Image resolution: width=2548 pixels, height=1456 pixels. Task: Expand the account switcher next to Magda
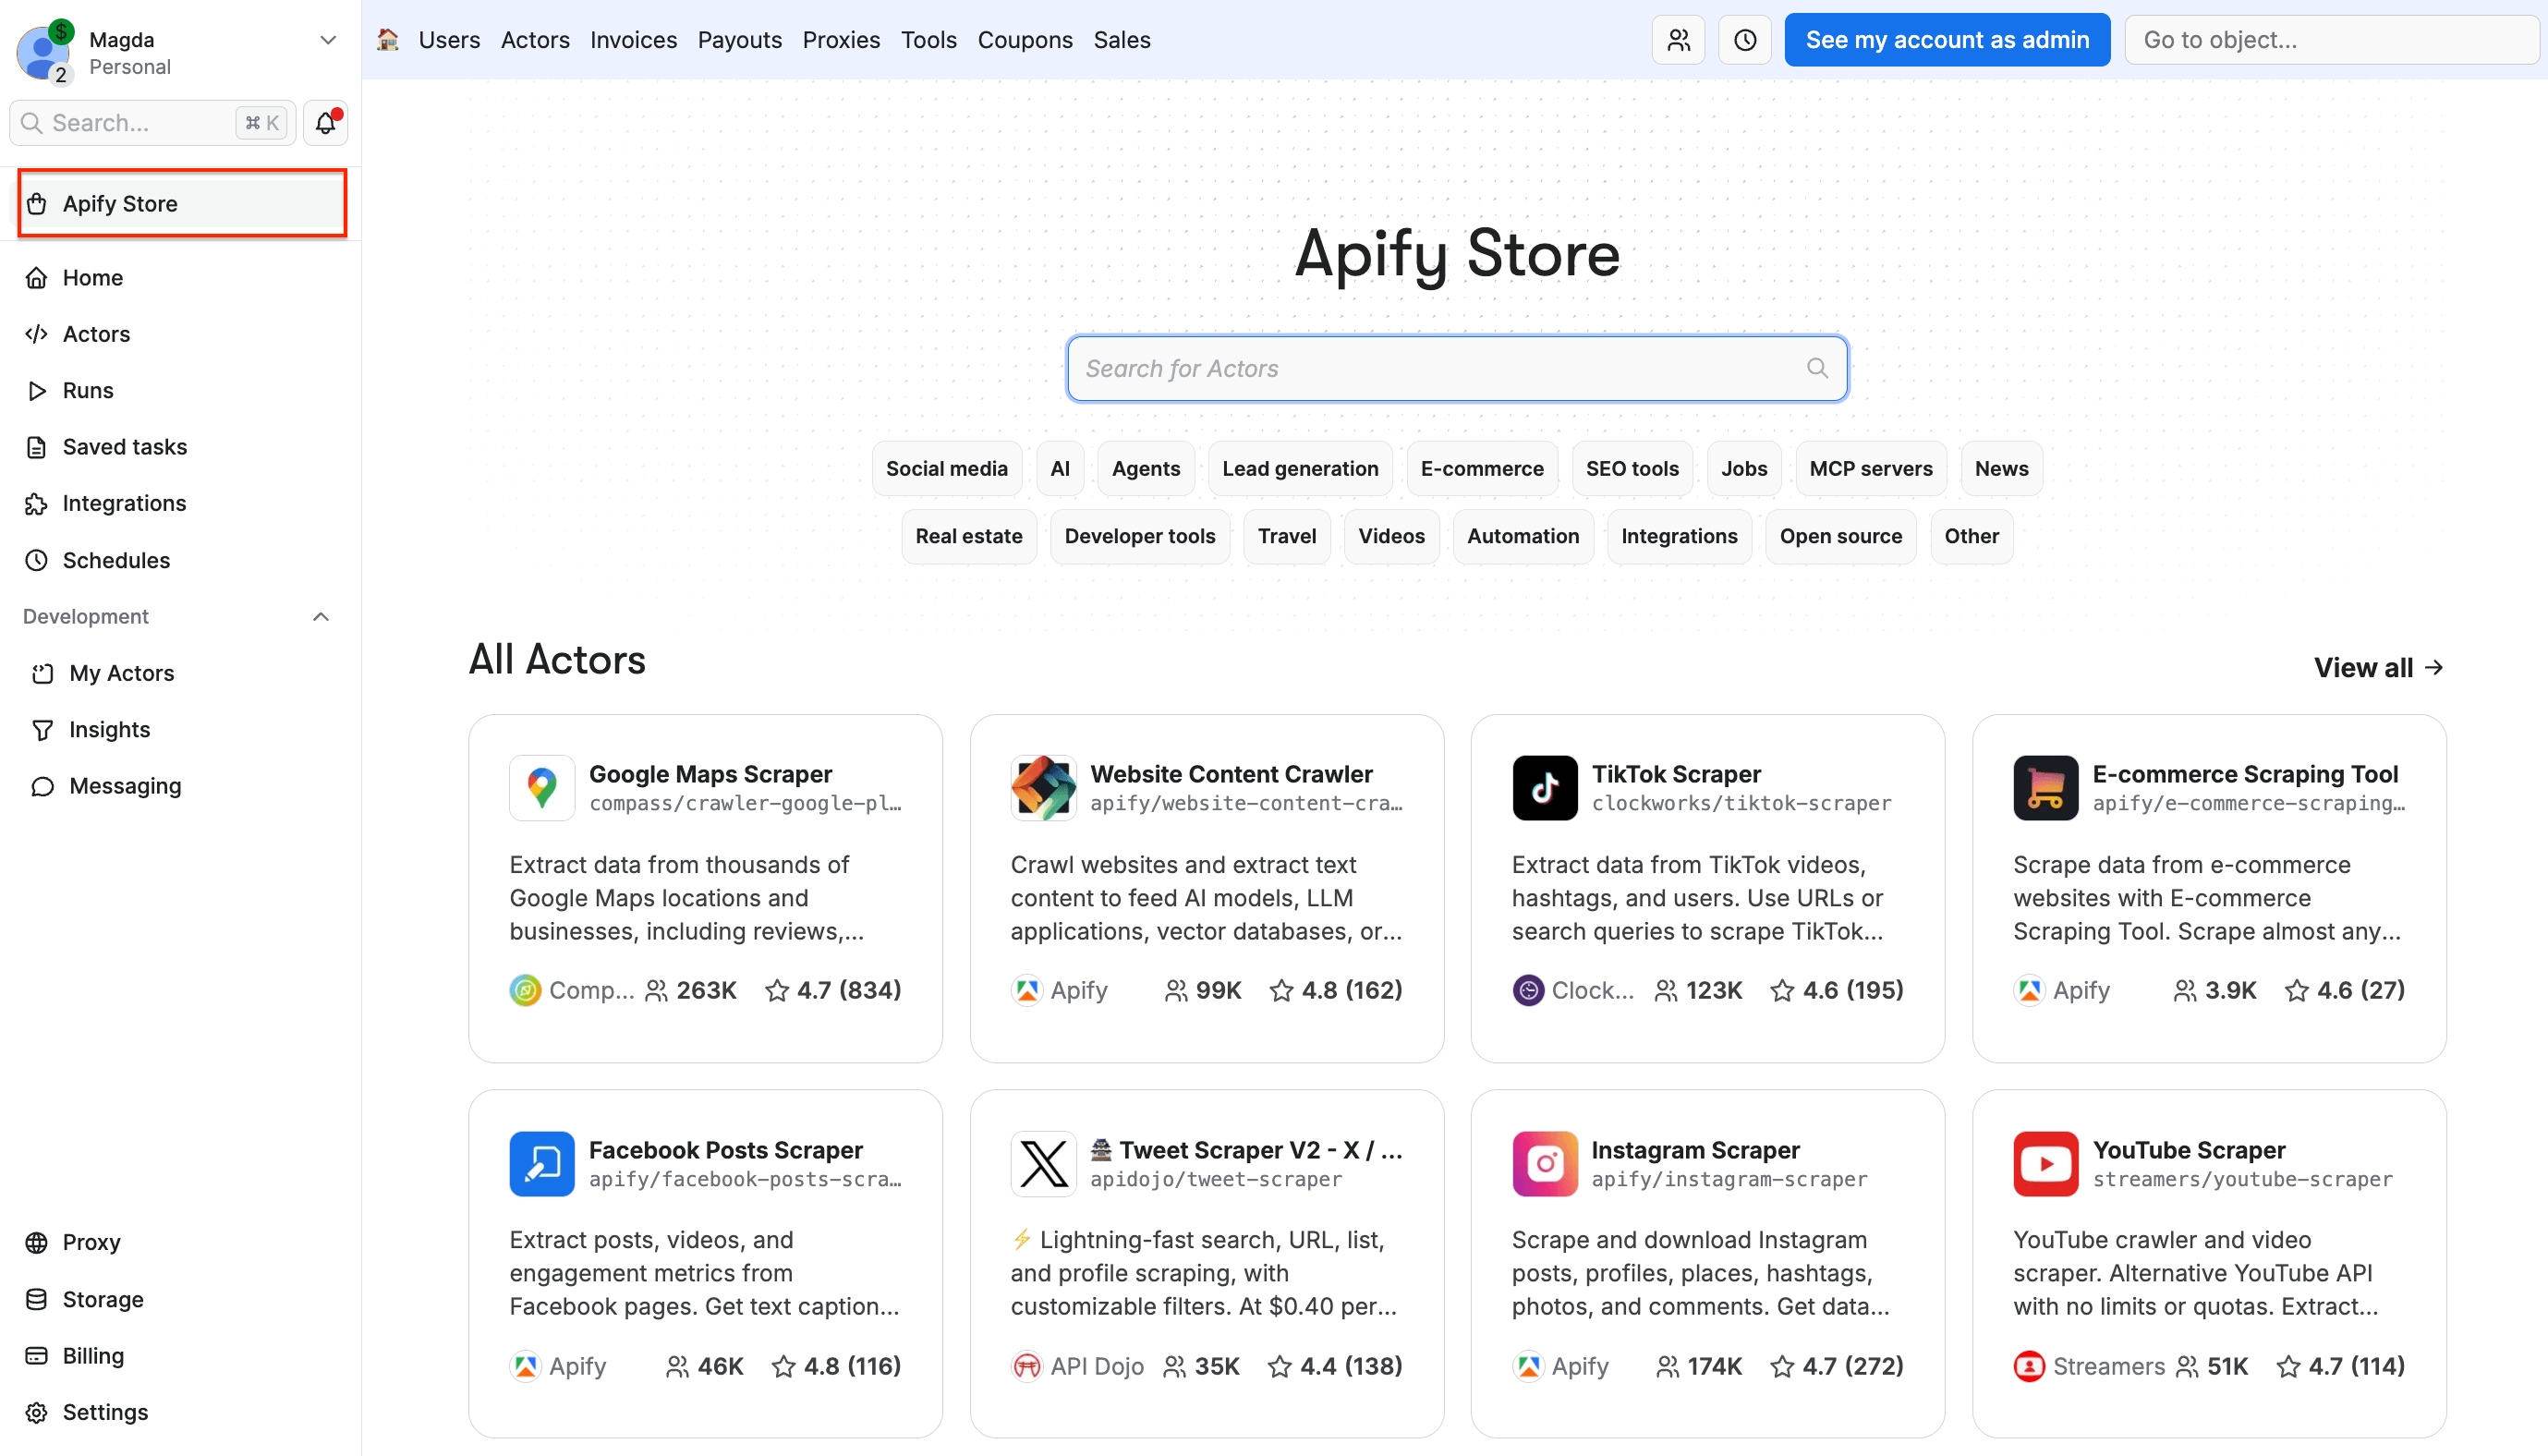[328, 39]
